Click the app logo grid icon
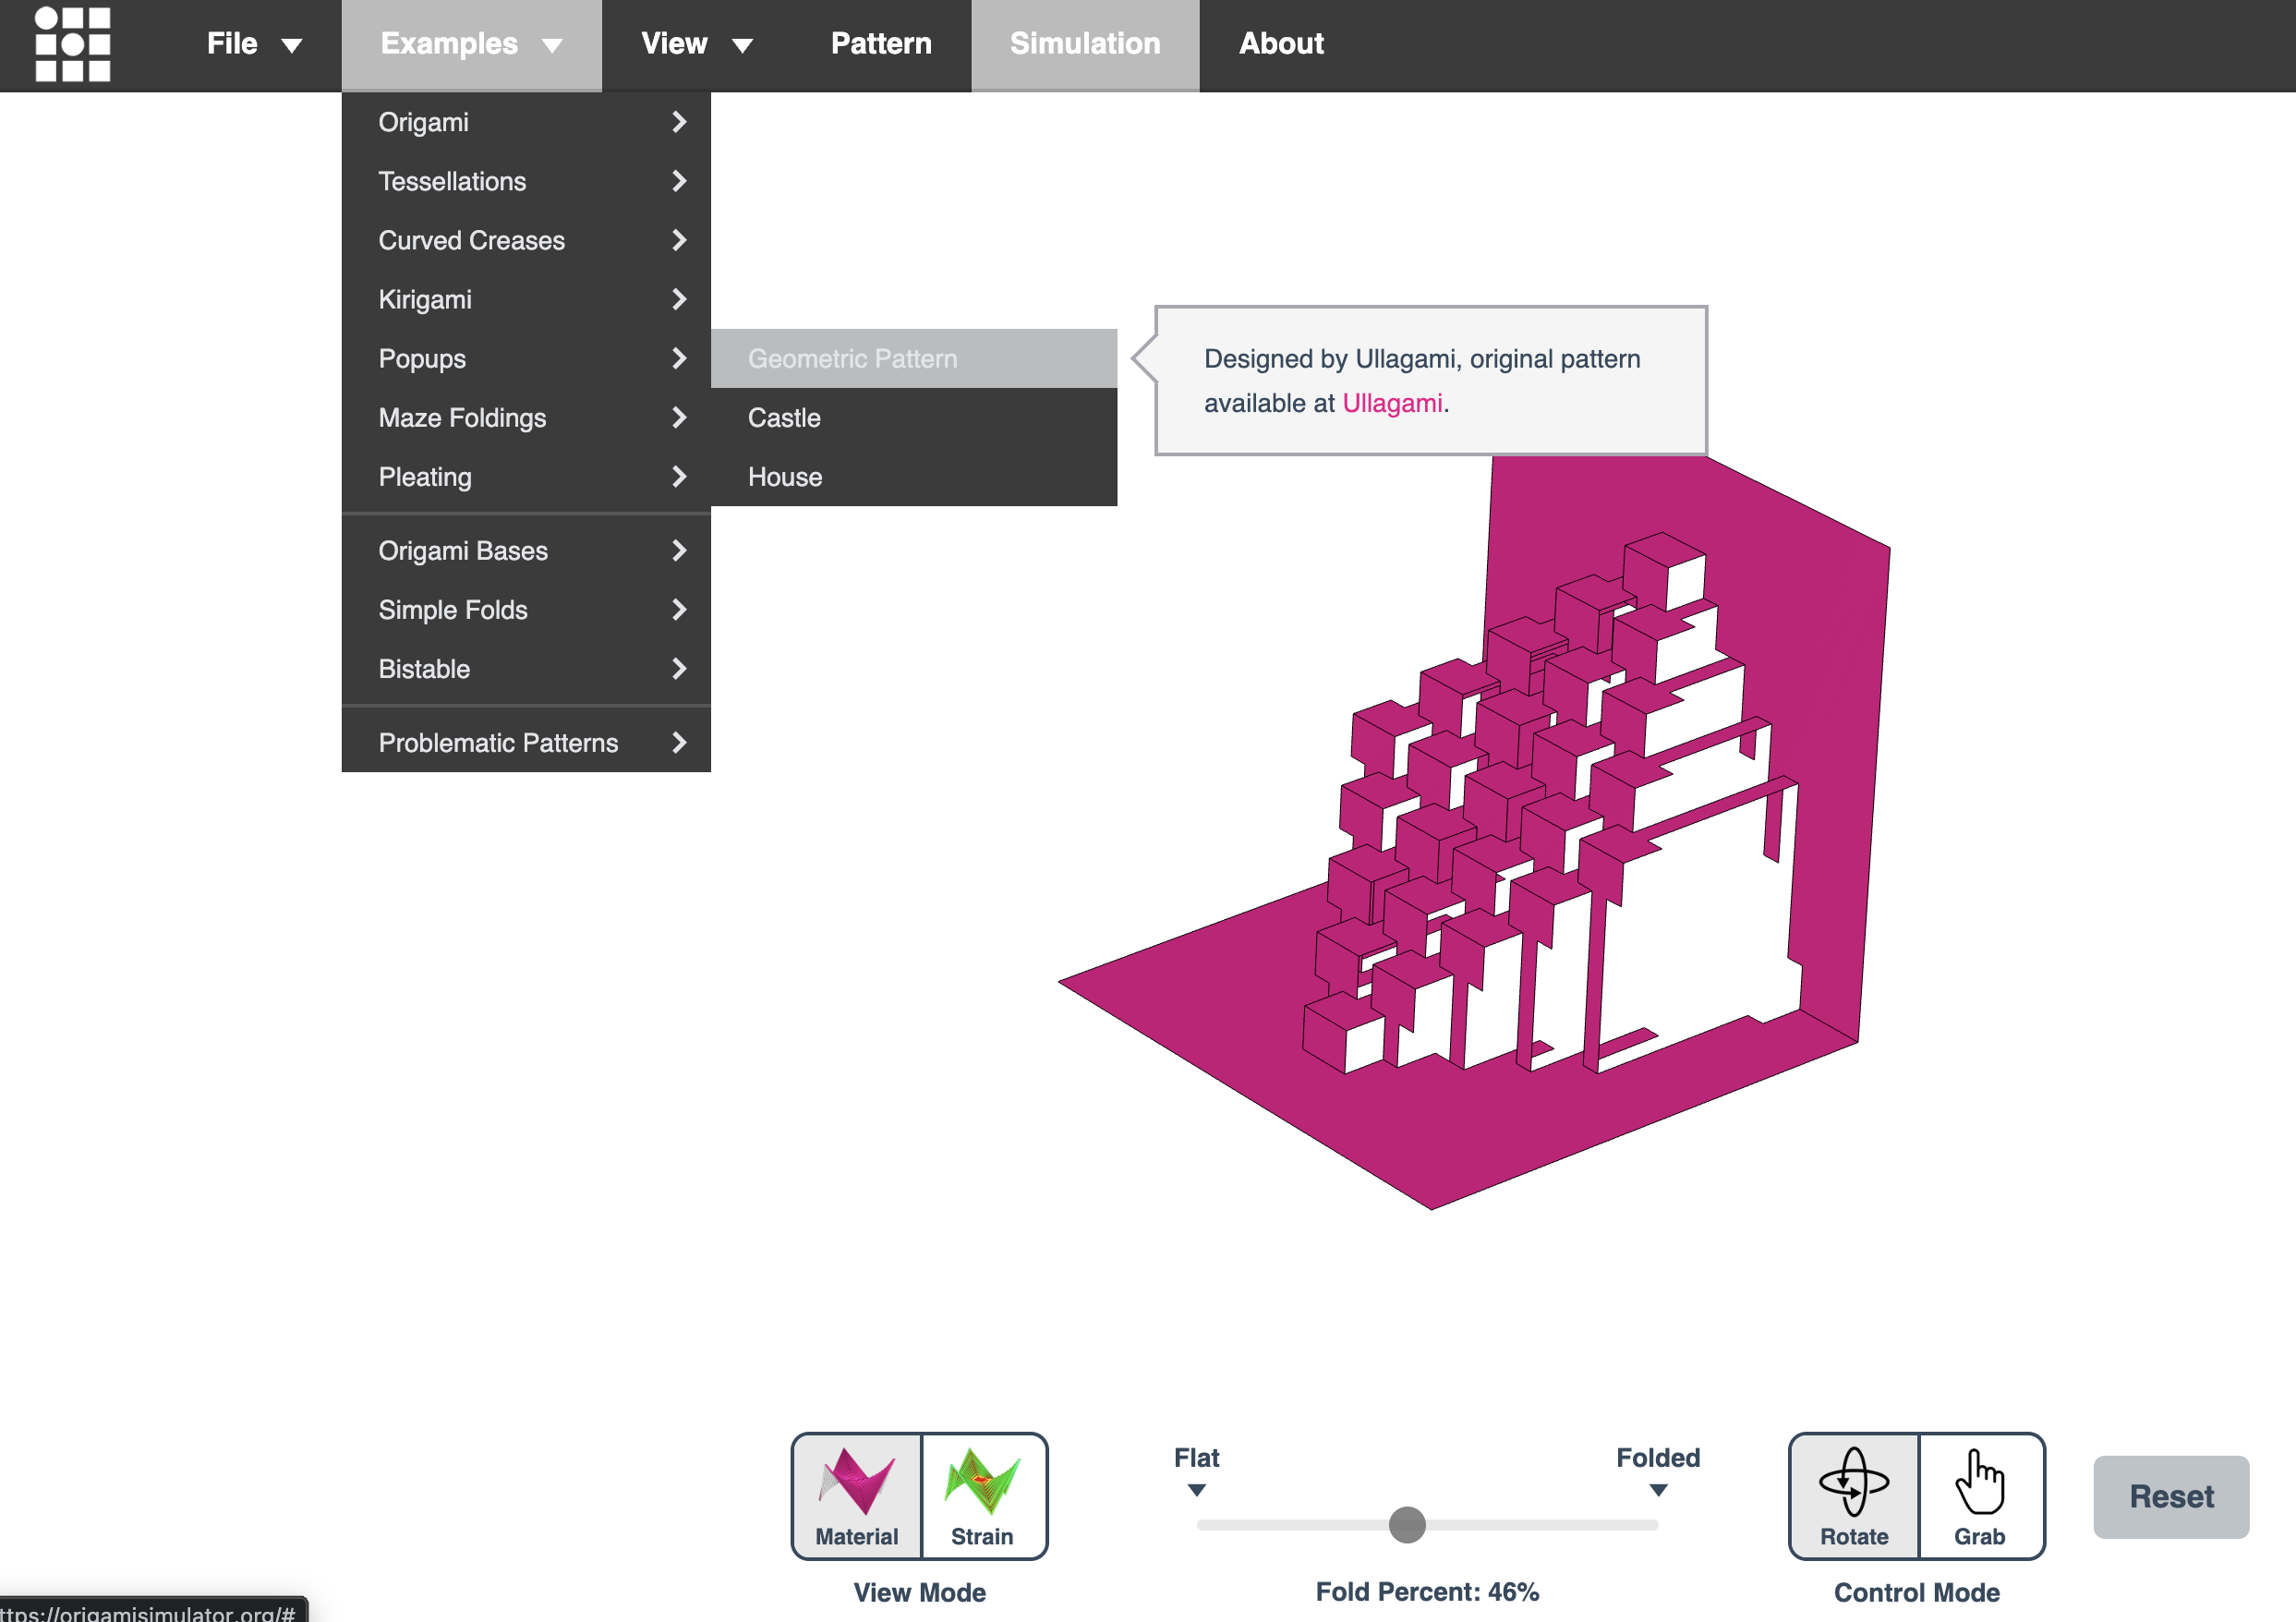Screen dimensions: 2296x1622 pyautogui.click(x=72, y=44)
